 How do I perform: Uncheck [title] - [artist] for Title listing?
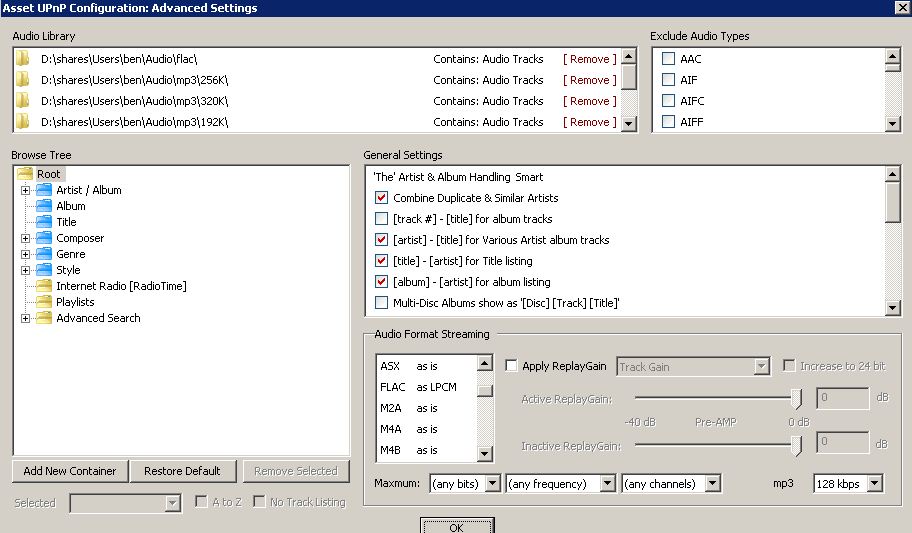(382, 261)
